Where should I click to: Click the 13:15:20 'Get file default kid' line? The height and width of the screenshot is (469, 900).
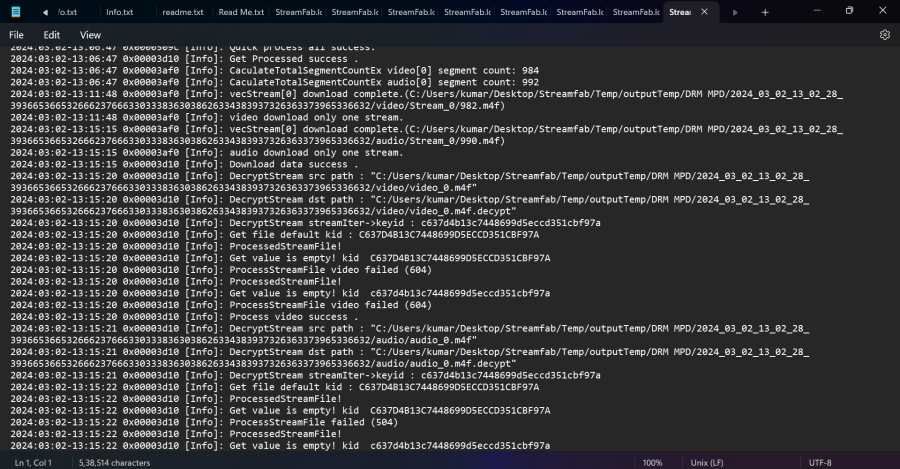pos(274,235)
